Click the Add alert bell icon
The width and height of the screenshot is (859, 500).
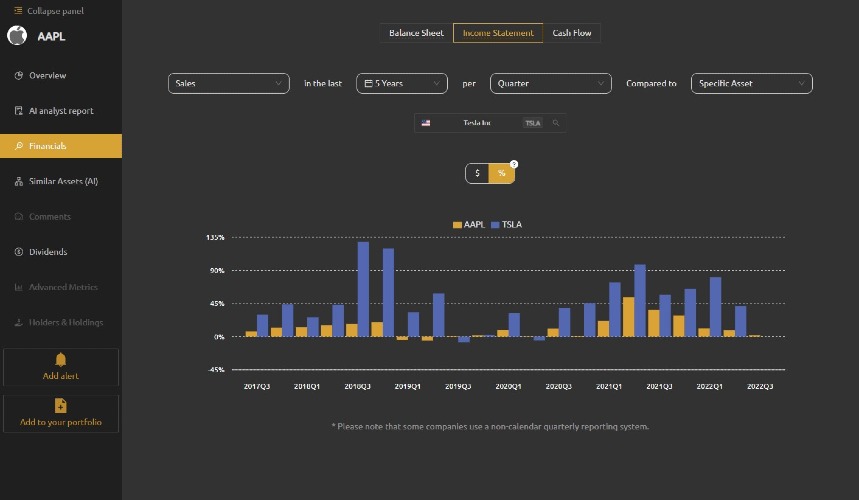tap(61, 359)
